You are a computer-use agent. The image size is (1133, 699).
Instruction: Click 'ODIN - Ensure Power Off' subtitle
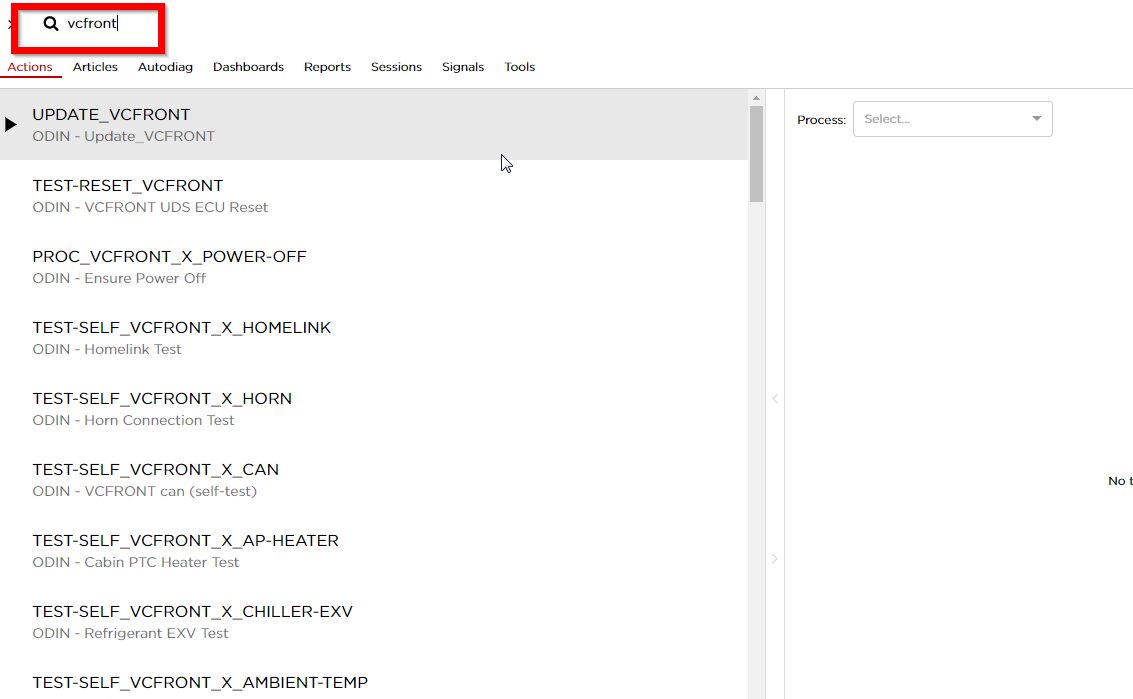pyautogui.click(x=119, y=278)
